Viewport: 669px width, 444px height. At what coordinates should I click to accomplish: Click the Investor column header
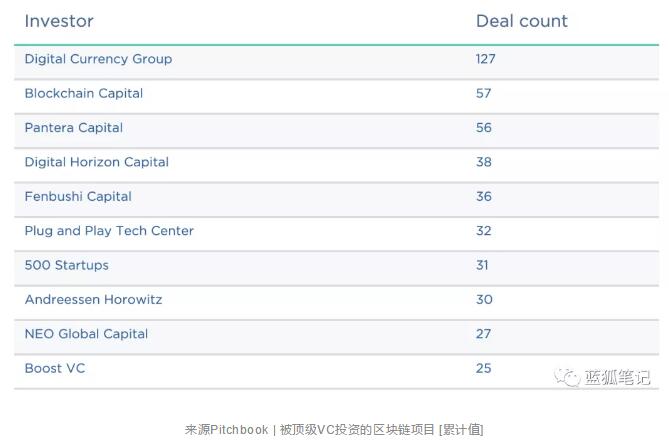click(x=59, y=21)
